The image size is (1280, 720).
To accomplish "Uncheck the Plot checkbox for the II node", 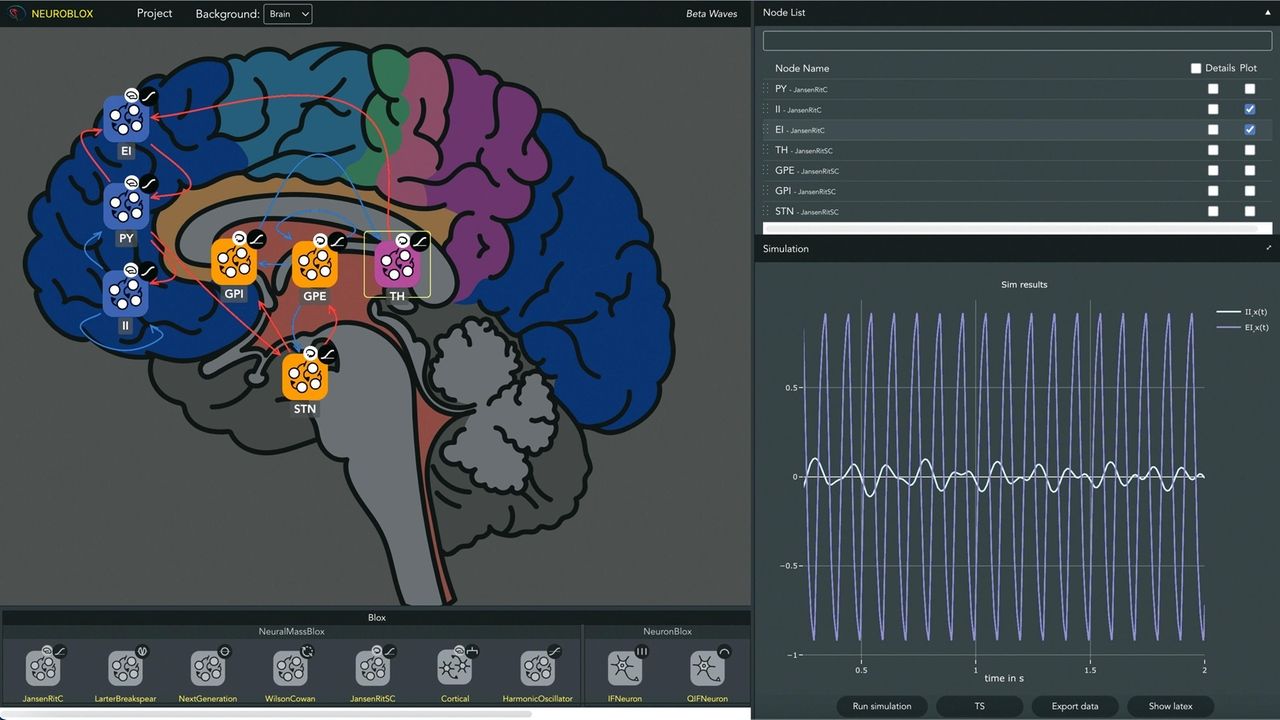I will [1249, 109].
